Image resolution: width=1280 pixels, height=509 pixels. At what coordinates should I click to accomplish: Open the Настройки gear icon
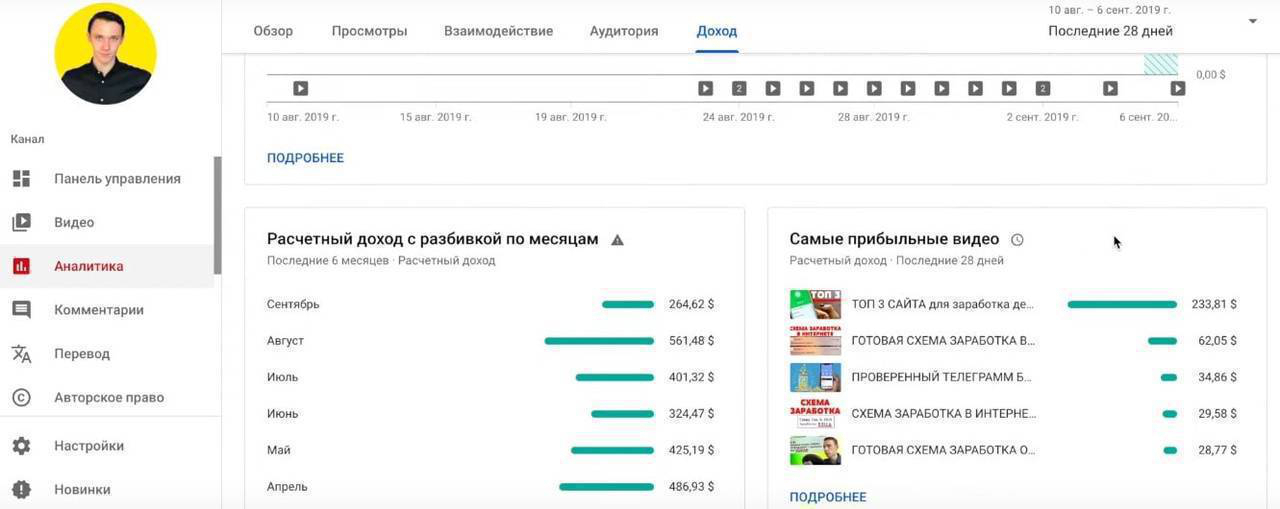(21, 446)
